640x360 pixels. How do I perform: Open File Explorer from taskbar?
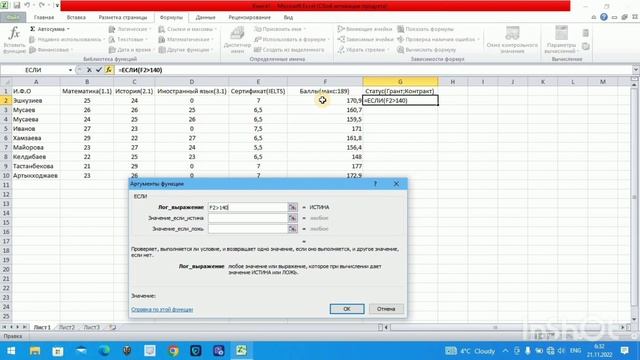[x=35, y=351]
